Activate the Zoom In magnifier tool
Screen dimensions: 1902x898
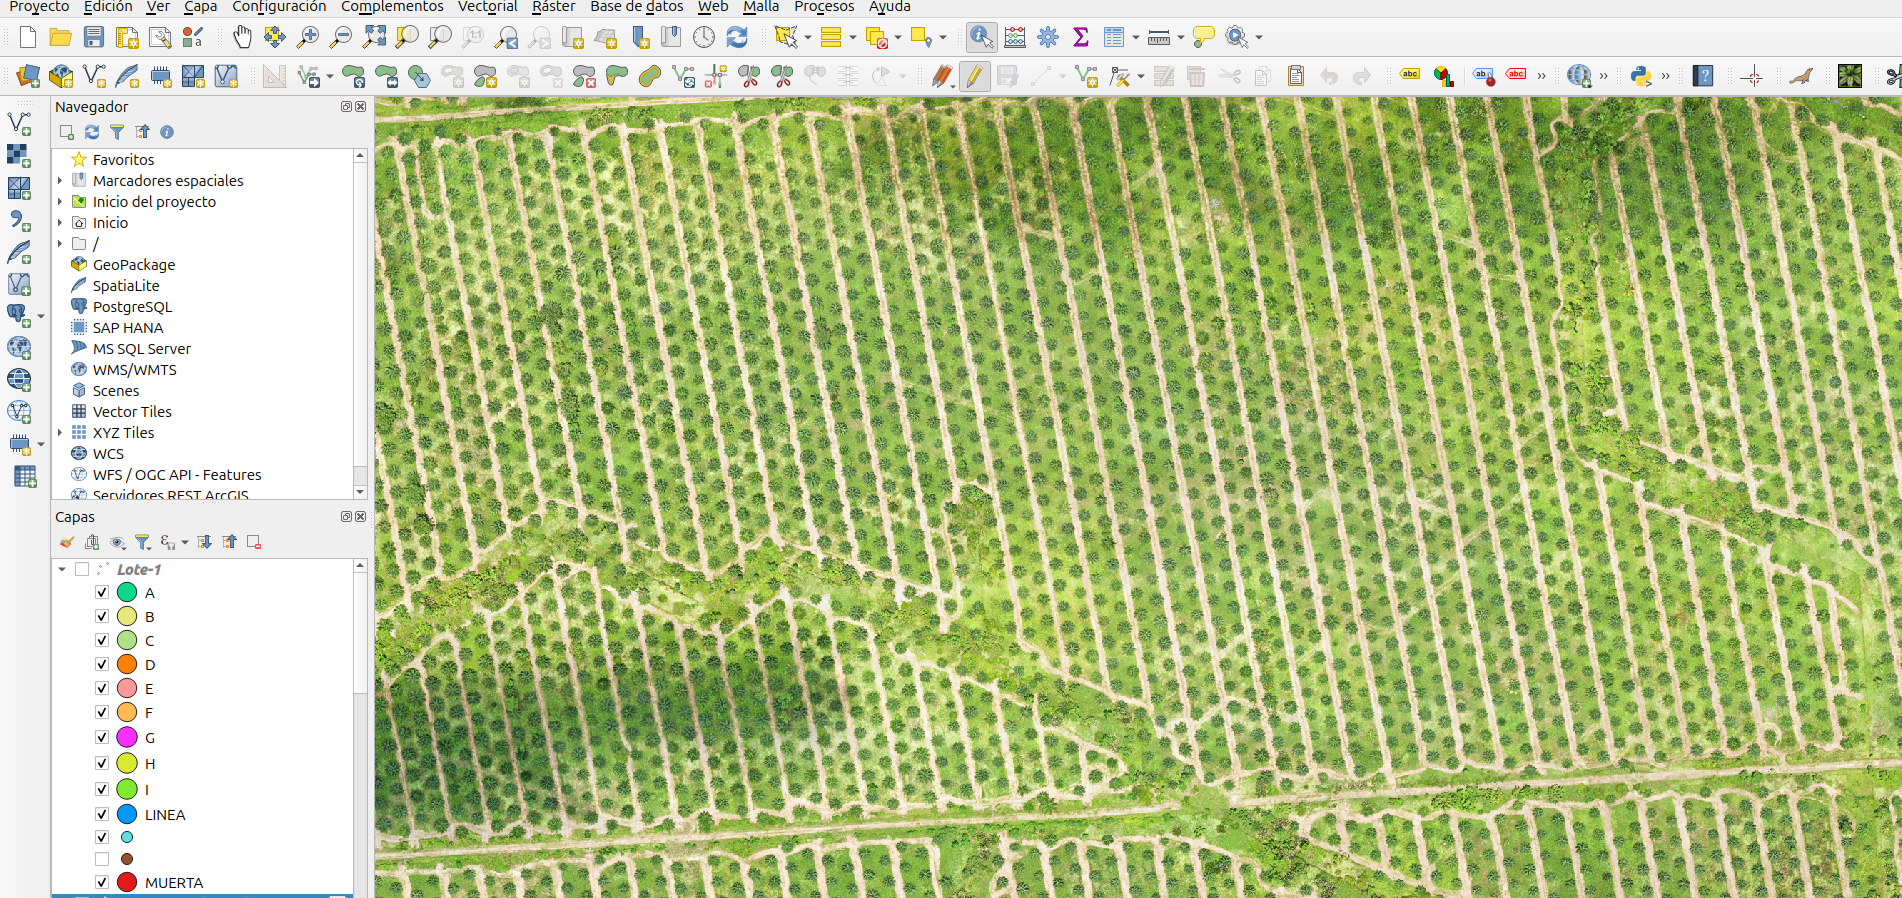coord(308,38)
